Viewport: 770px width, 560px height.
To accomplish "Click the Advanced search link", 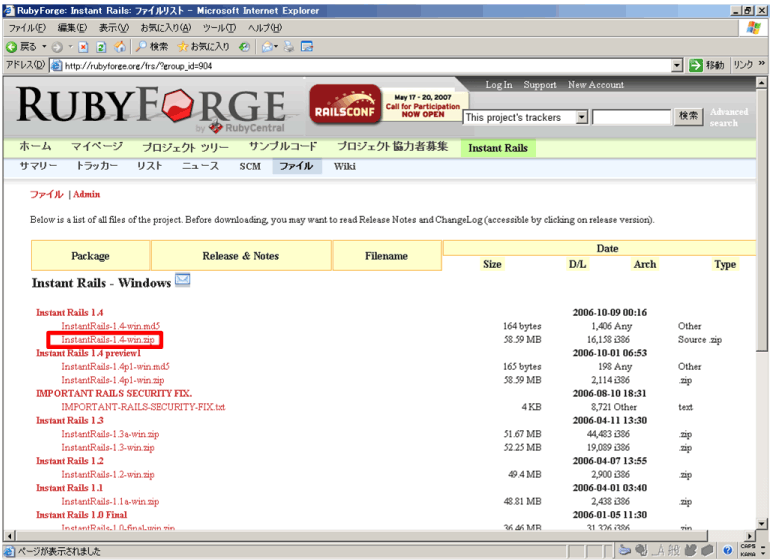I will (x=729, y=117).
